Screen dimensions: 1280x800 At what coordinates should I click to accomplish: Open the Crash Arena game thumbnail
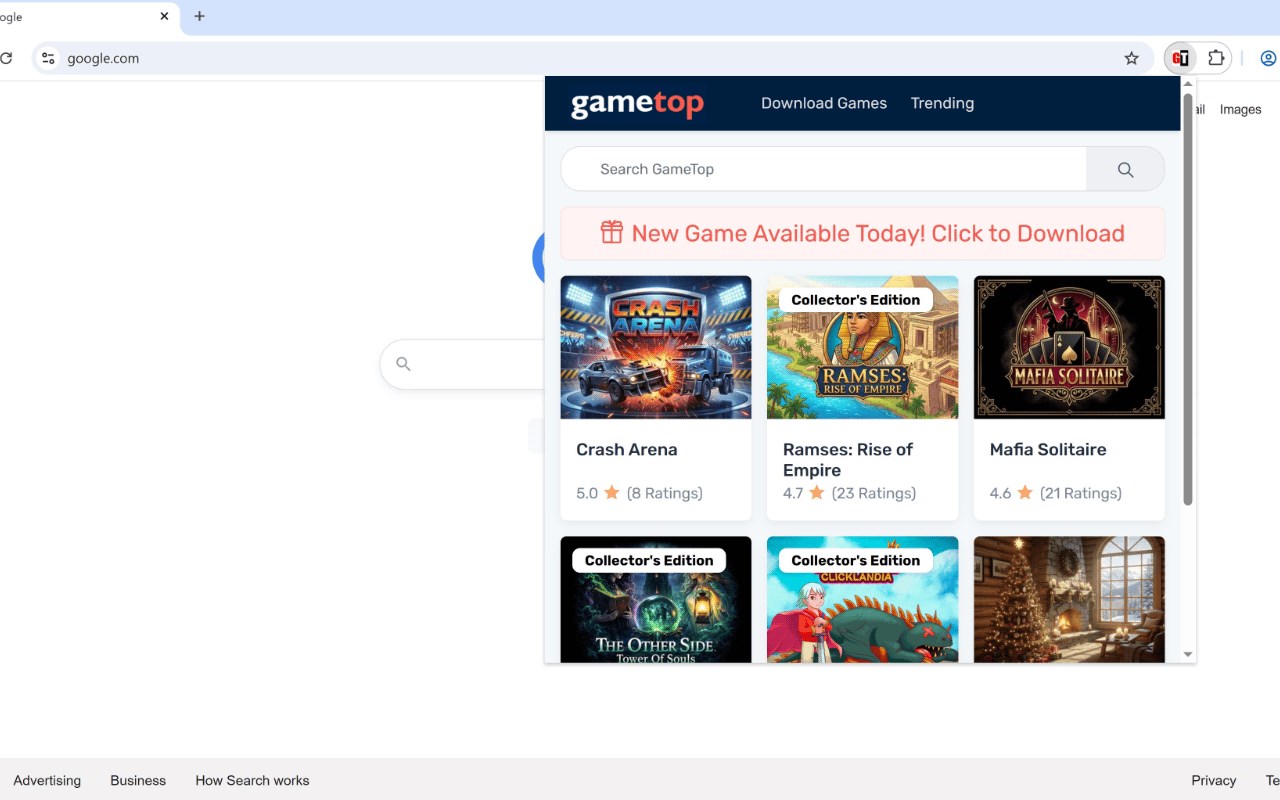pyautogui.click(x=656, y=347)
